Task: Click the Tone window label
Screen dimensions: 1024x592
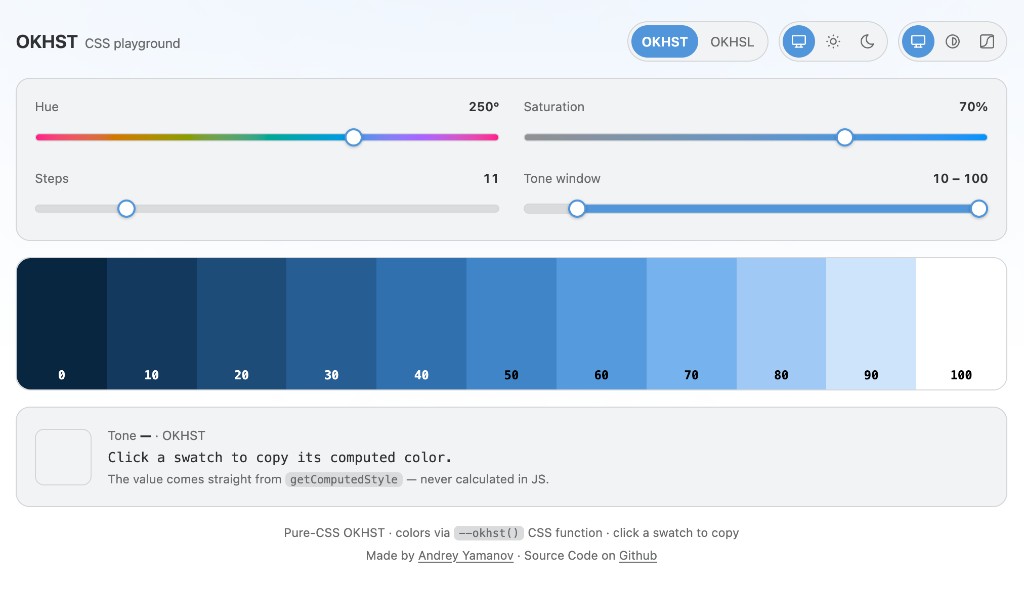Action: pos(562,178)
